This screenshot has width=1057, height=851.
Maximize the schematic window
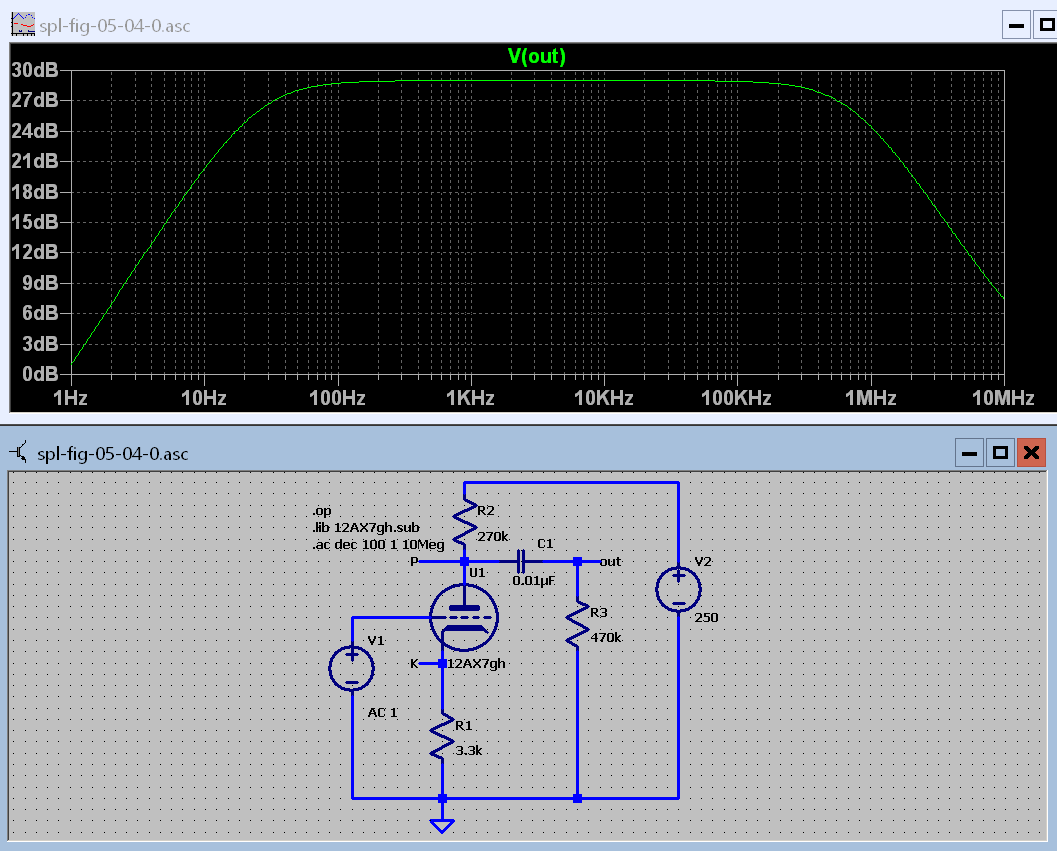(x=999, y=453)
